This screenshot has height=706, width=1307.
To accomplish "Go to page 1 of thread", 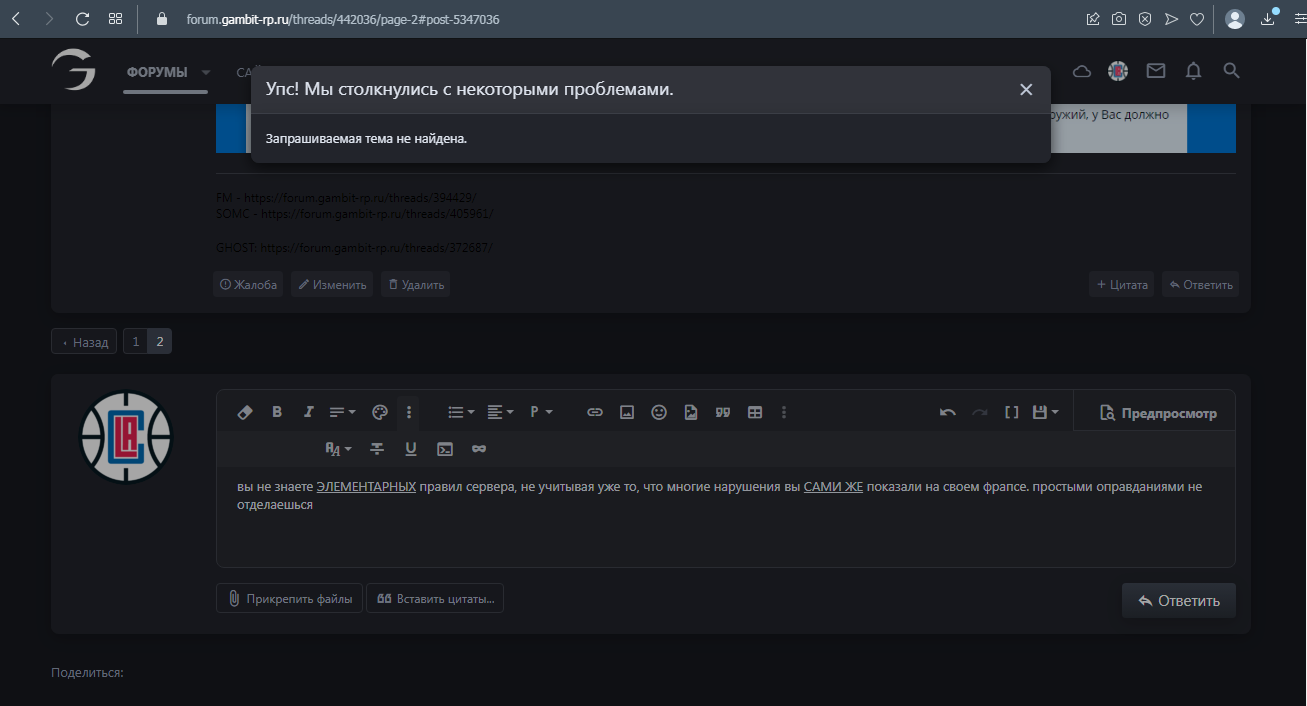I will coord(136,342).
